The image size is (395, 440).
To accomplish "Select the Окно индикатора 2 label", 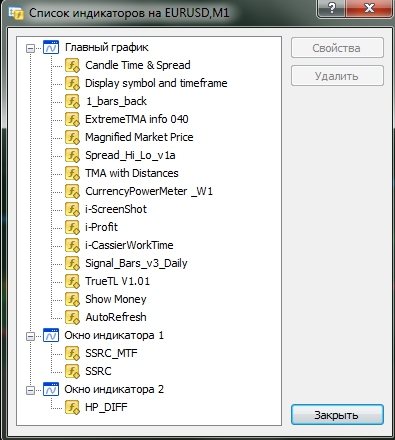I will click(x=114, y=389).
